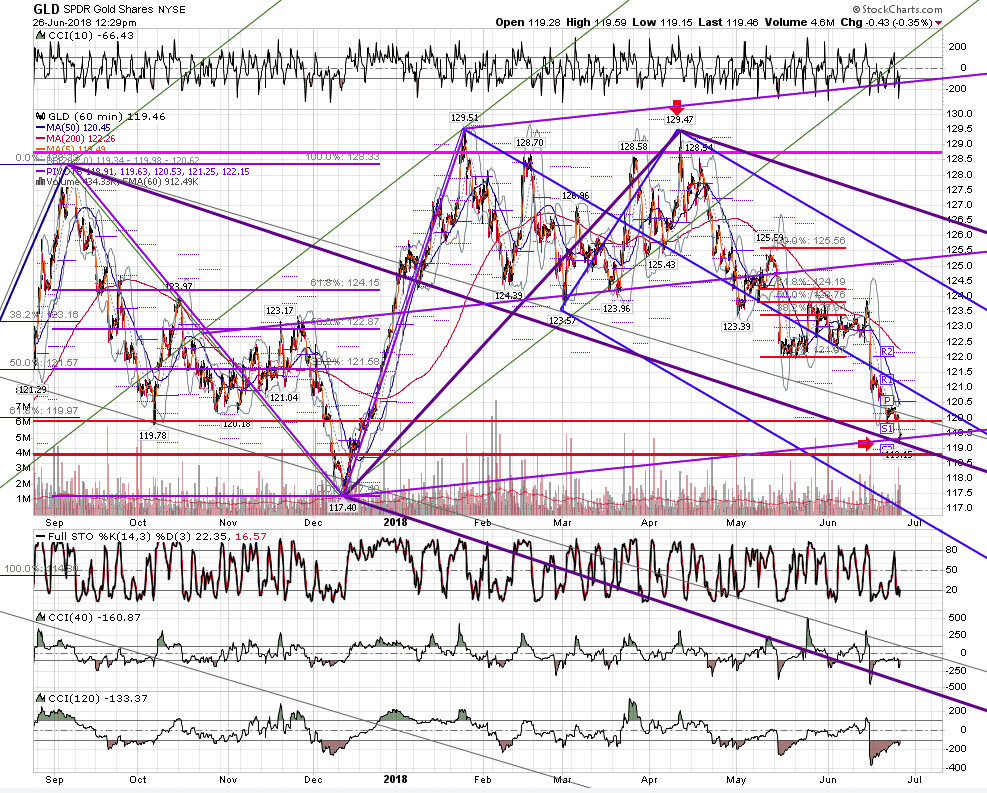Select the R2 pivot label box
The image size is (987, 793).
[x=887, y=352]
